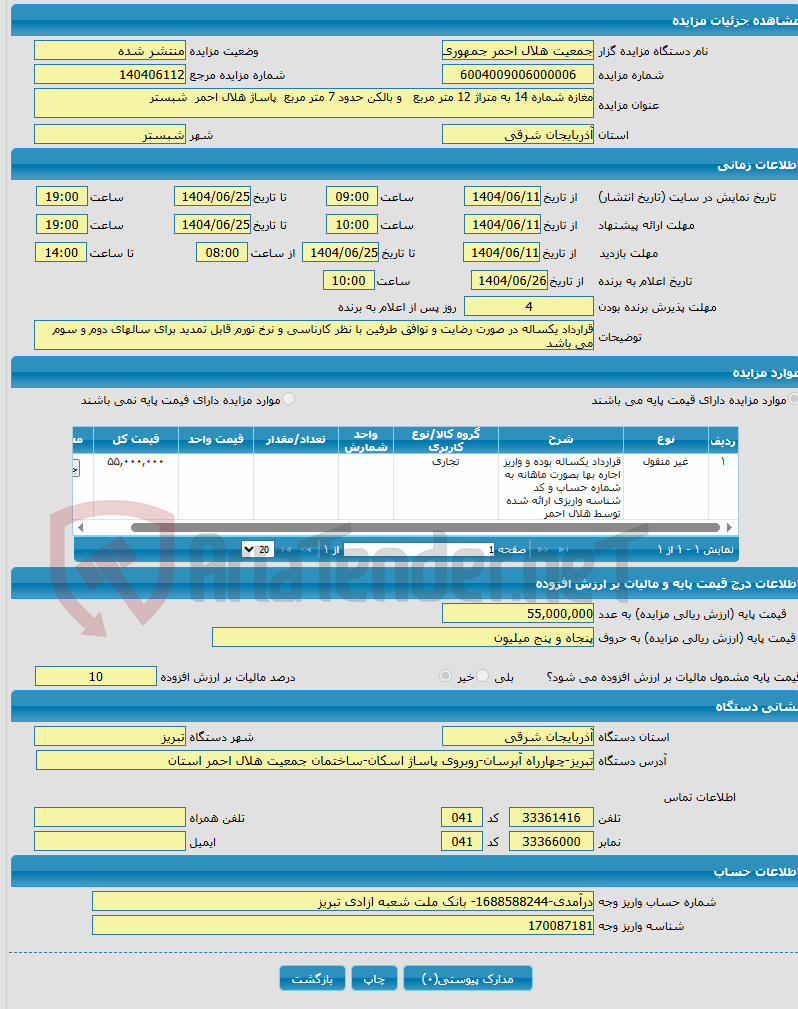The width and height of the screenshot is (798, 1009).
Task: Click deposit identifier field 170087181
Action: [342, 925]
